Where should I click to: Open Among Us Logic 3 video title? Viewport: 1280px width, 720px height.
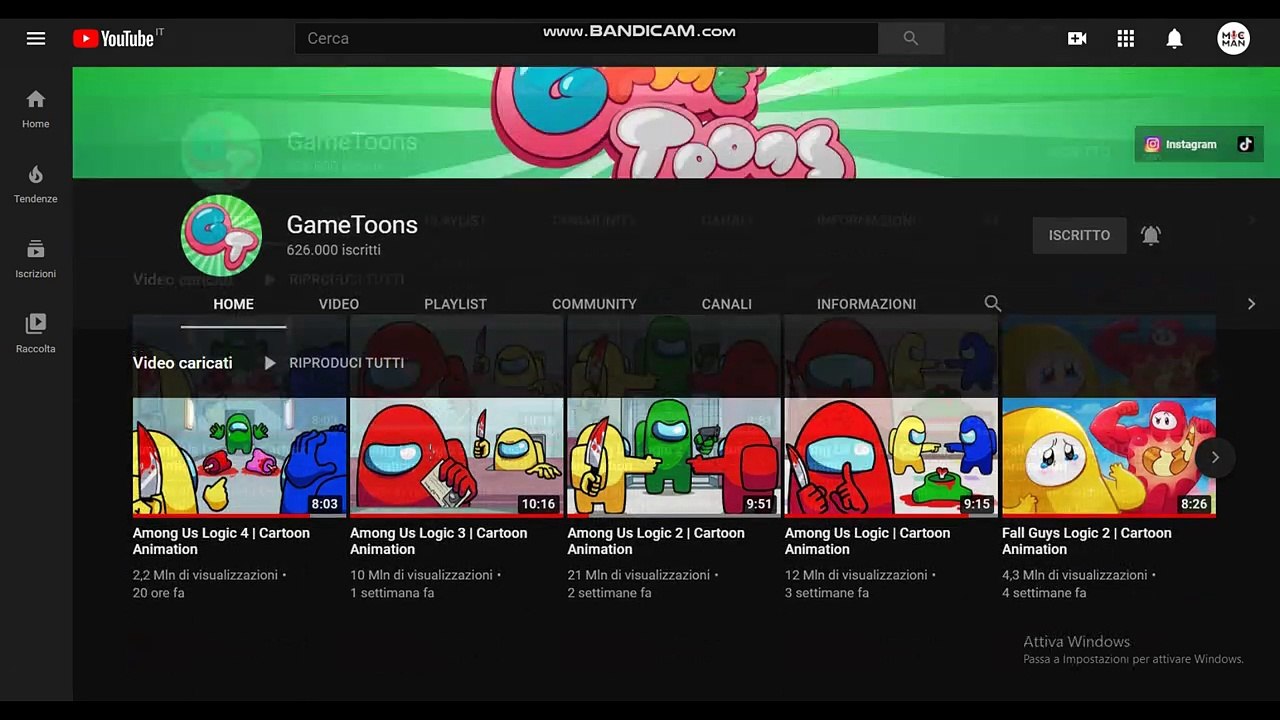tap(438, 541)
